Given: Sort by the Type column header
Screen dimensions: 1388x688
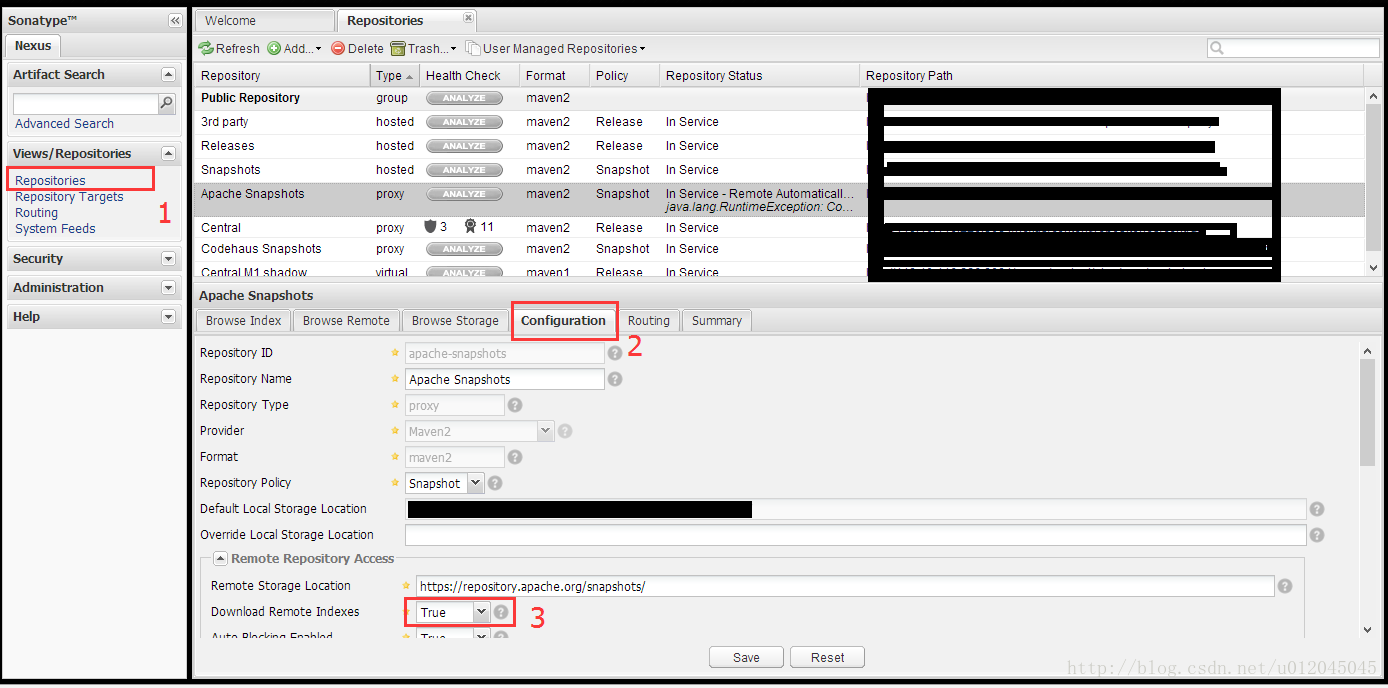Looking at the screenshot, I should coord(394,75).
